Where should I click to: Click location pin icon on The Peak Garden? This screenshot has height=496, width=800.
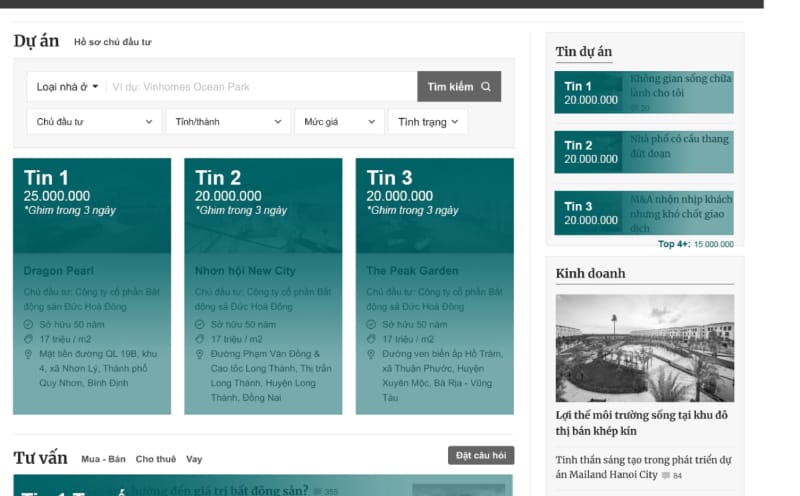tap(372, 354)
